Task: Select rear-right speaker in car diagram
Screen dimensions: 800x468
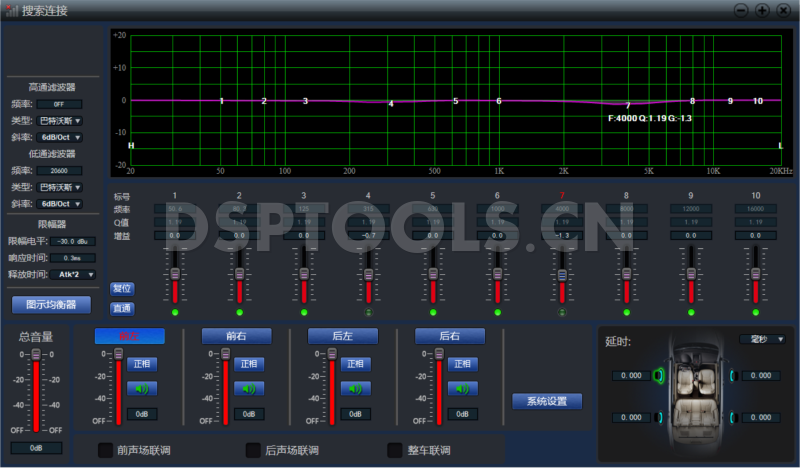Action: point(733,417)
